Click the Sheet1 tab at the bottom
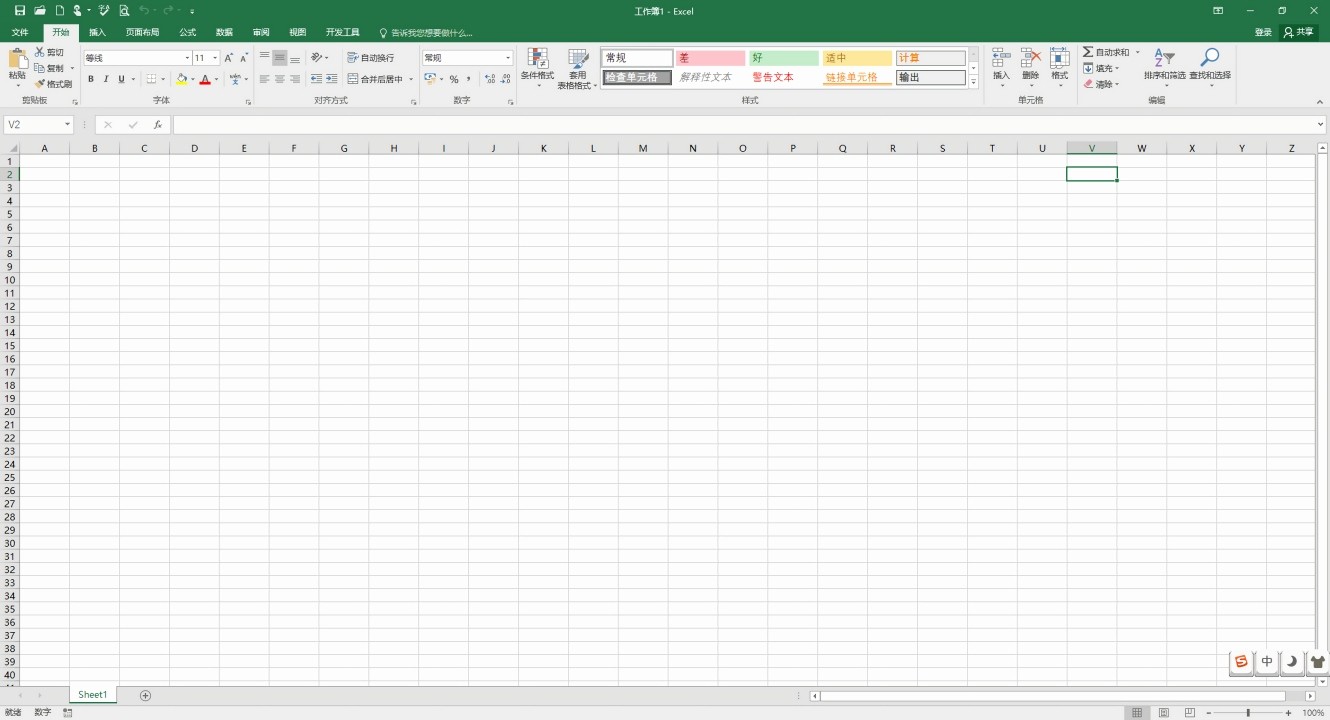Image resolution: width=1330 pixels, height=720 pixels. pos(92,694)
